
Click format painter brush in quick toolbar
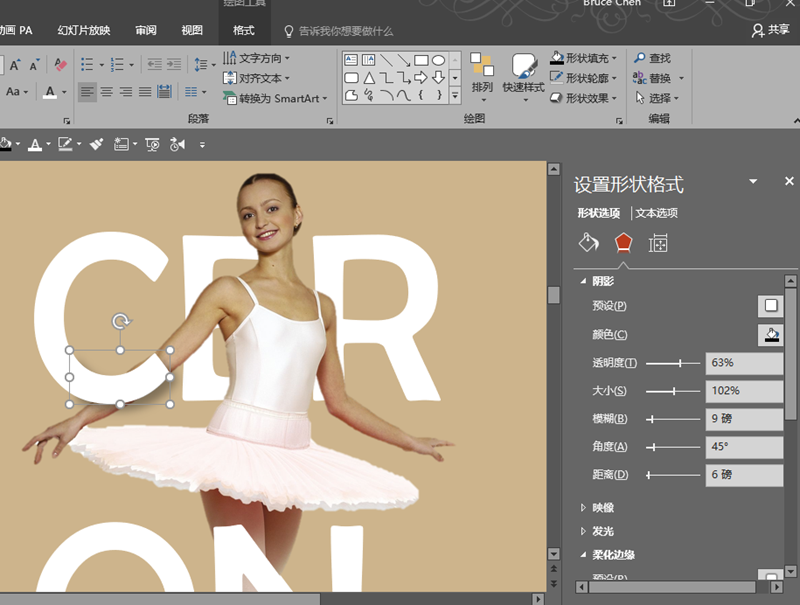click(96, 144)
